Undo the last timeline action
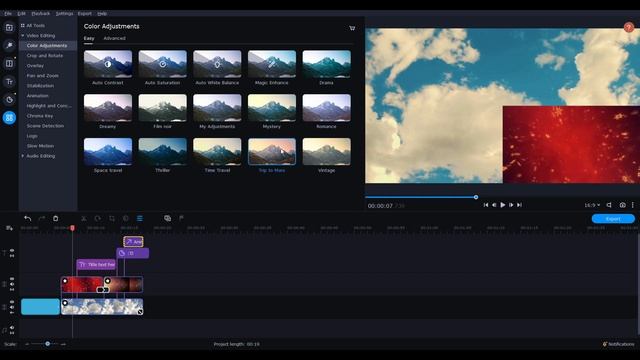The height and width of the screenshot is (360, 640). point(27,218)
